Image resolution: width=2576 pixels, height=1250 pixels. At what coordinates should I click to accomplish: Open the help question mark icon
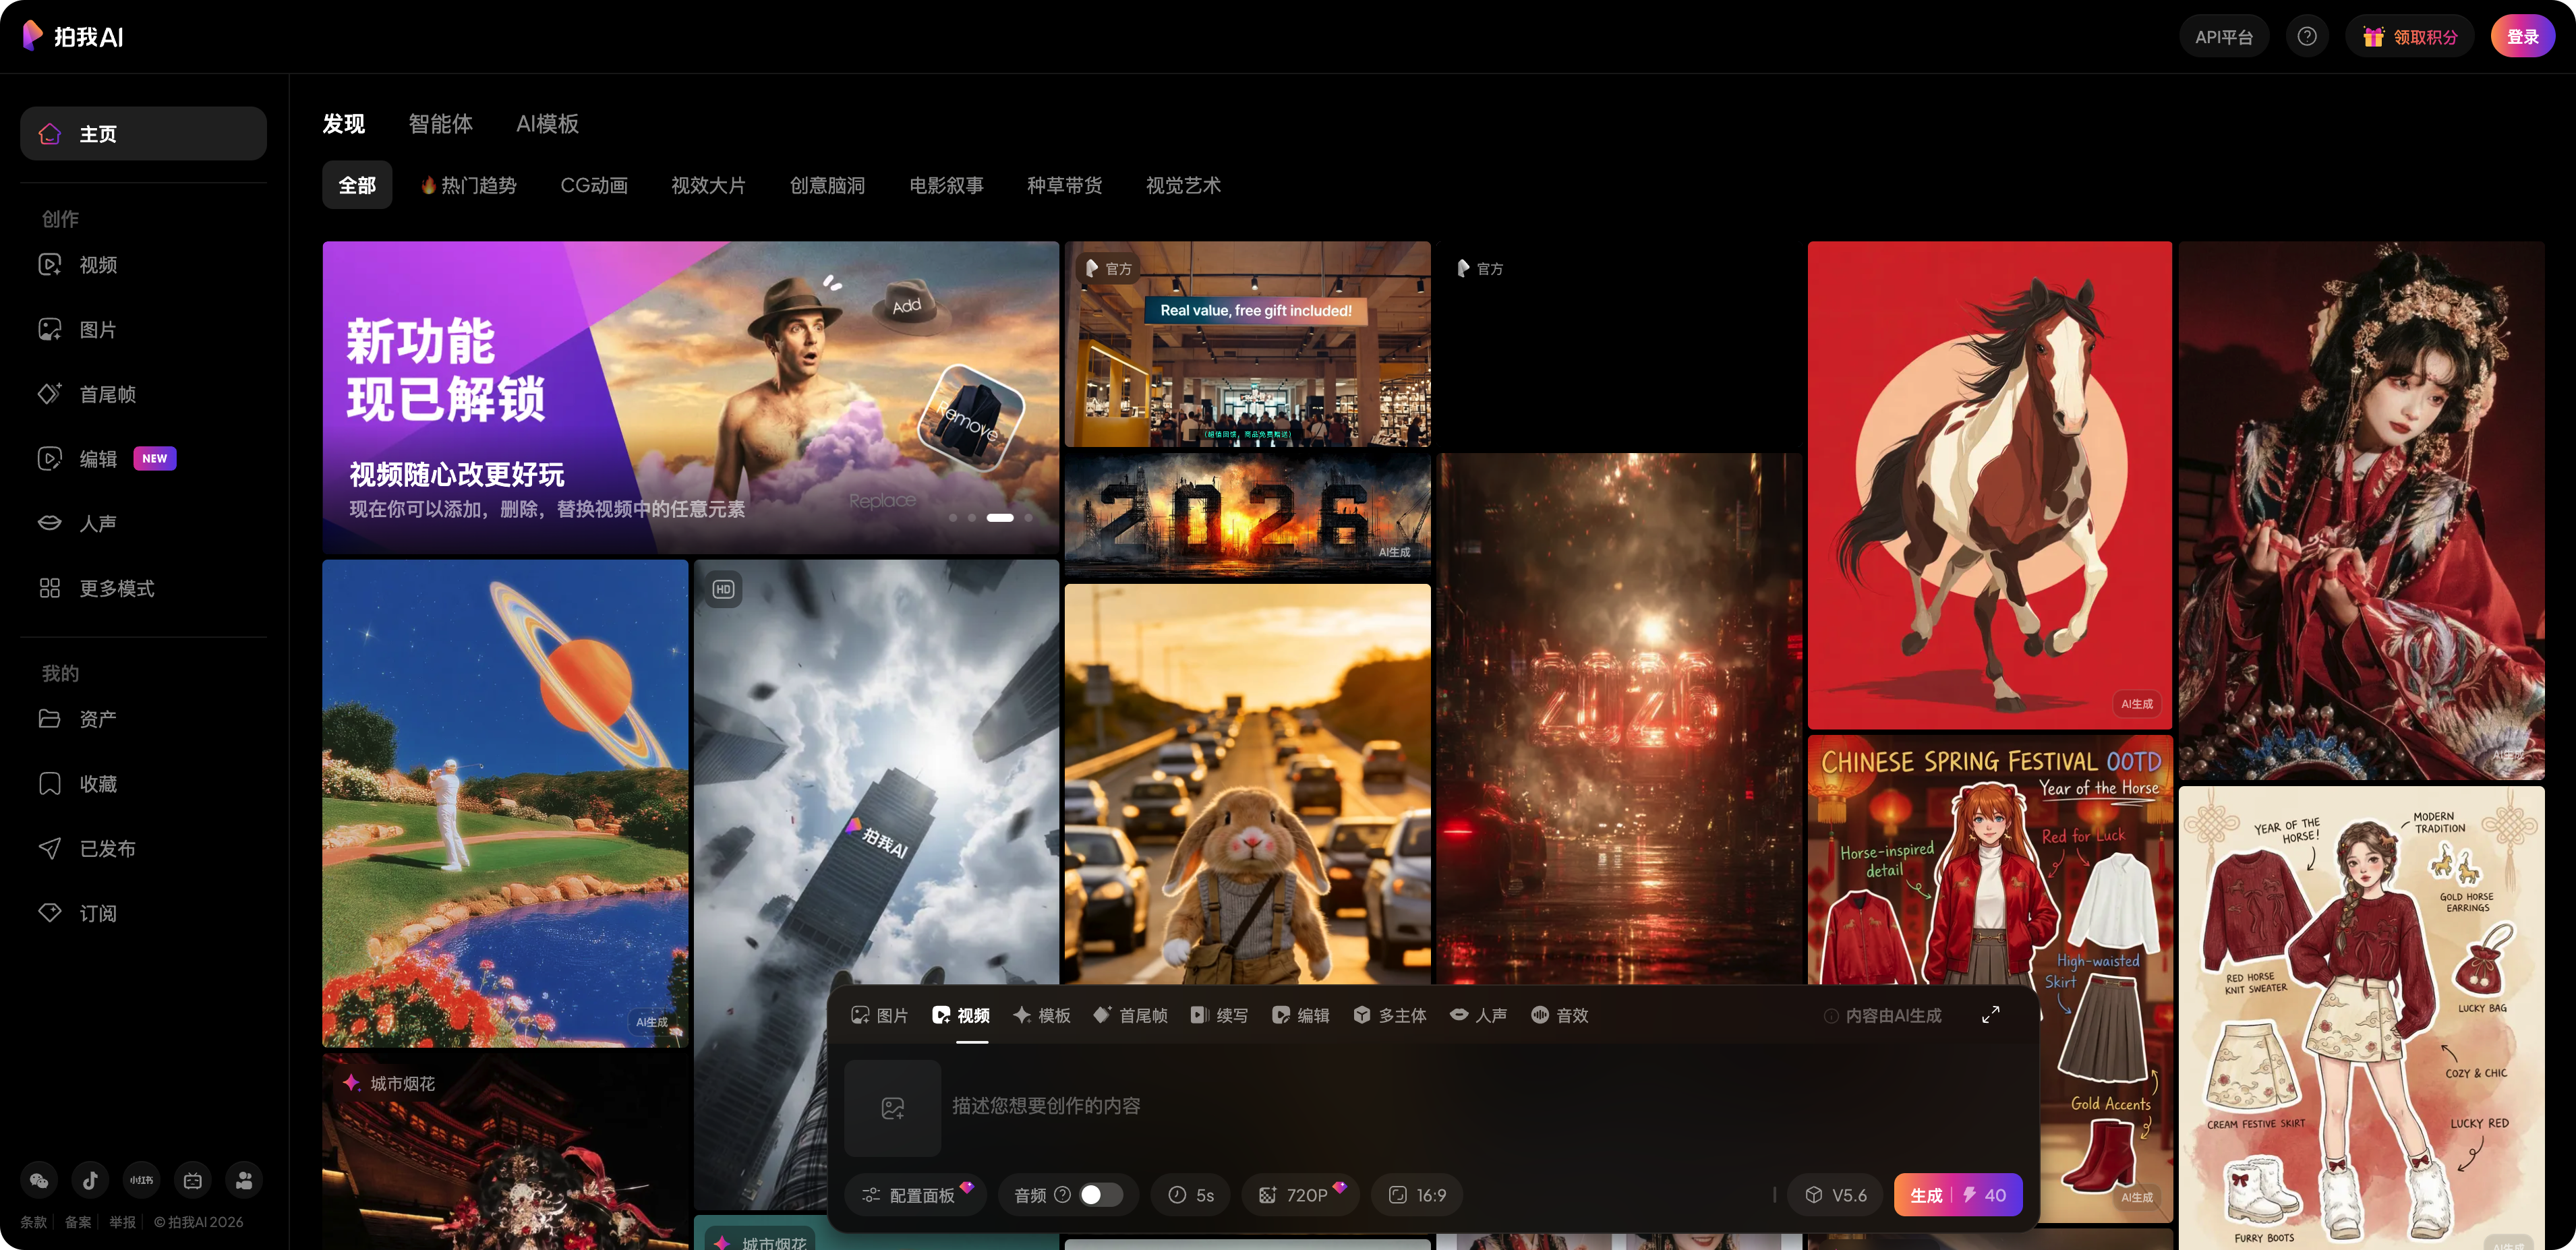(2307, 37)
